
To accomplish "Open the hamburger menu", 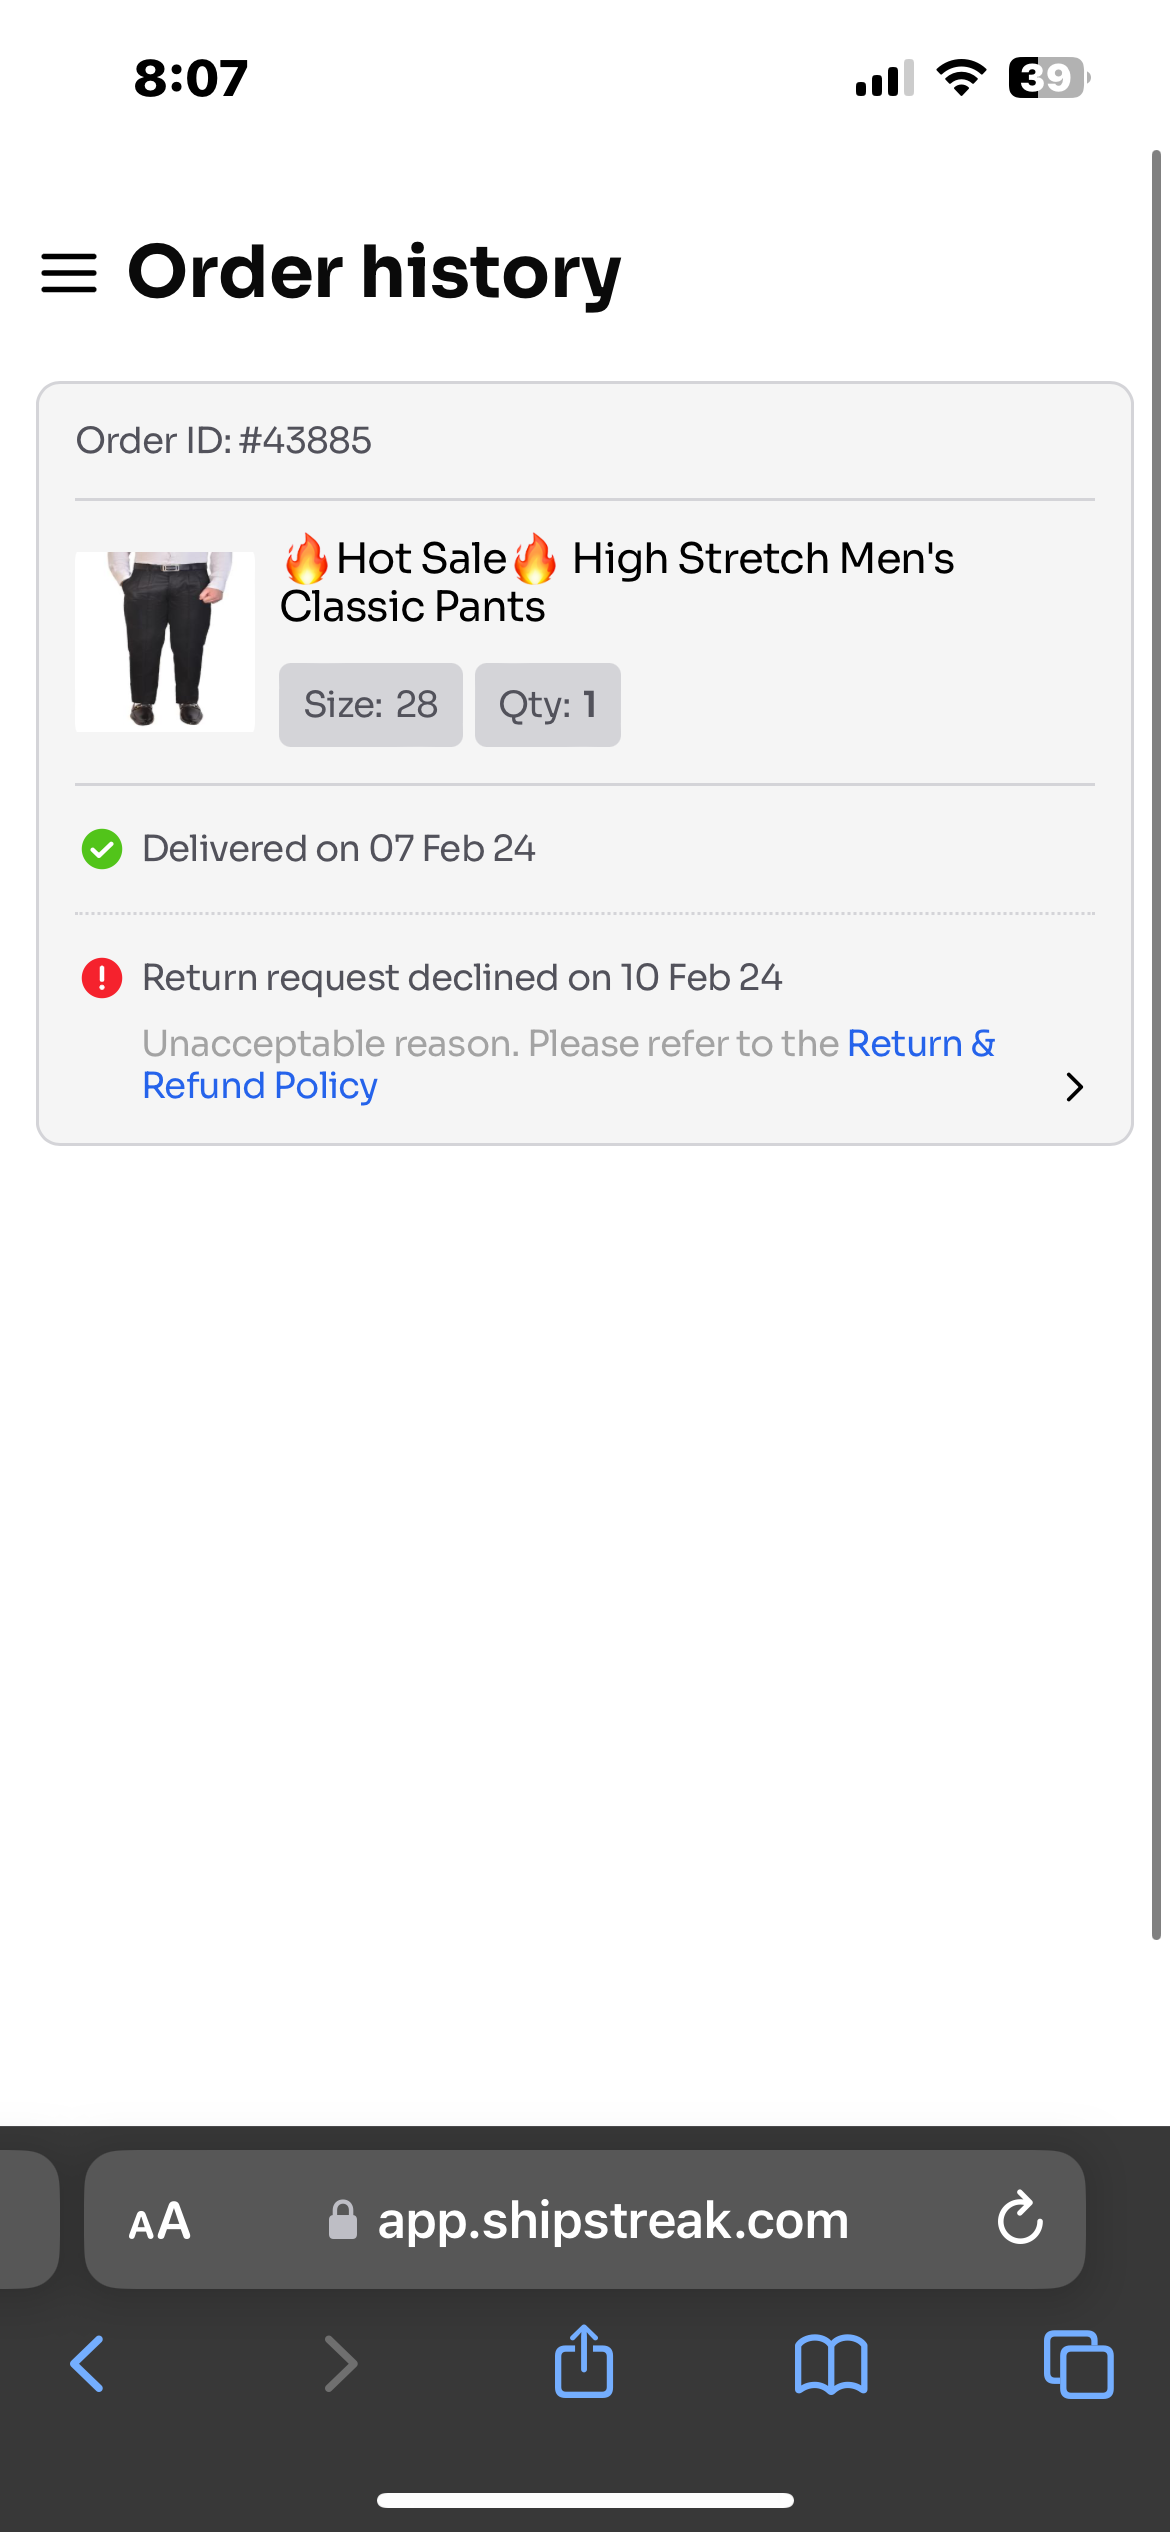I will tap(69, 273).
